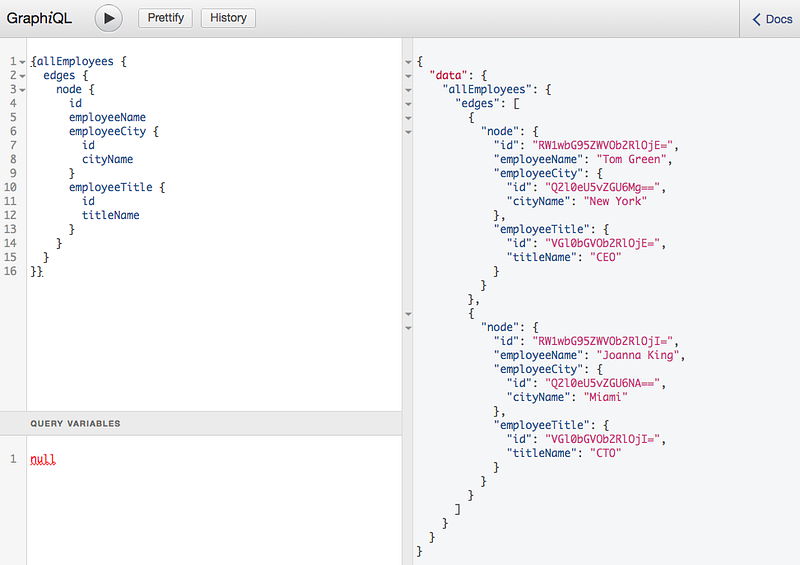Fold the "edges" array in results
Screen dimensions: 800x565
tap(407, 103)
